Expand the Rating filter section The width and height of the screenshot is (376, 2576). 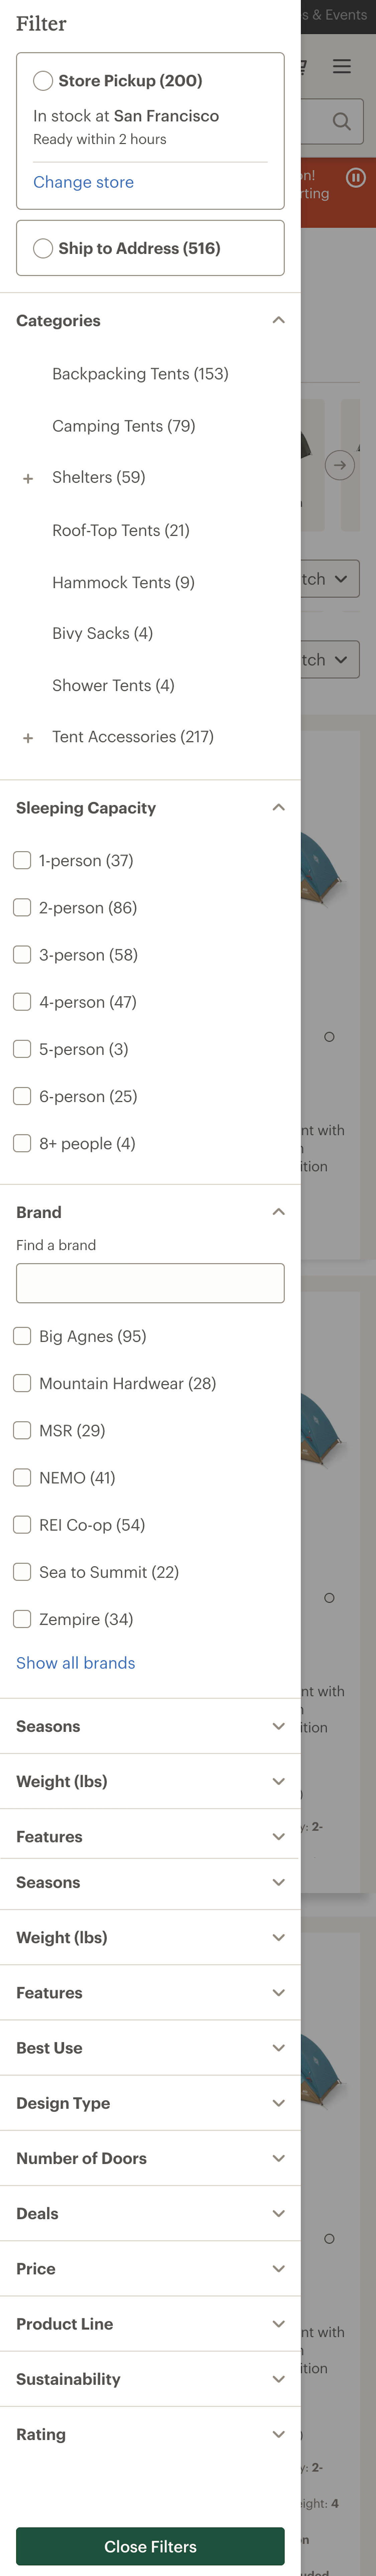pos(279,2434)
